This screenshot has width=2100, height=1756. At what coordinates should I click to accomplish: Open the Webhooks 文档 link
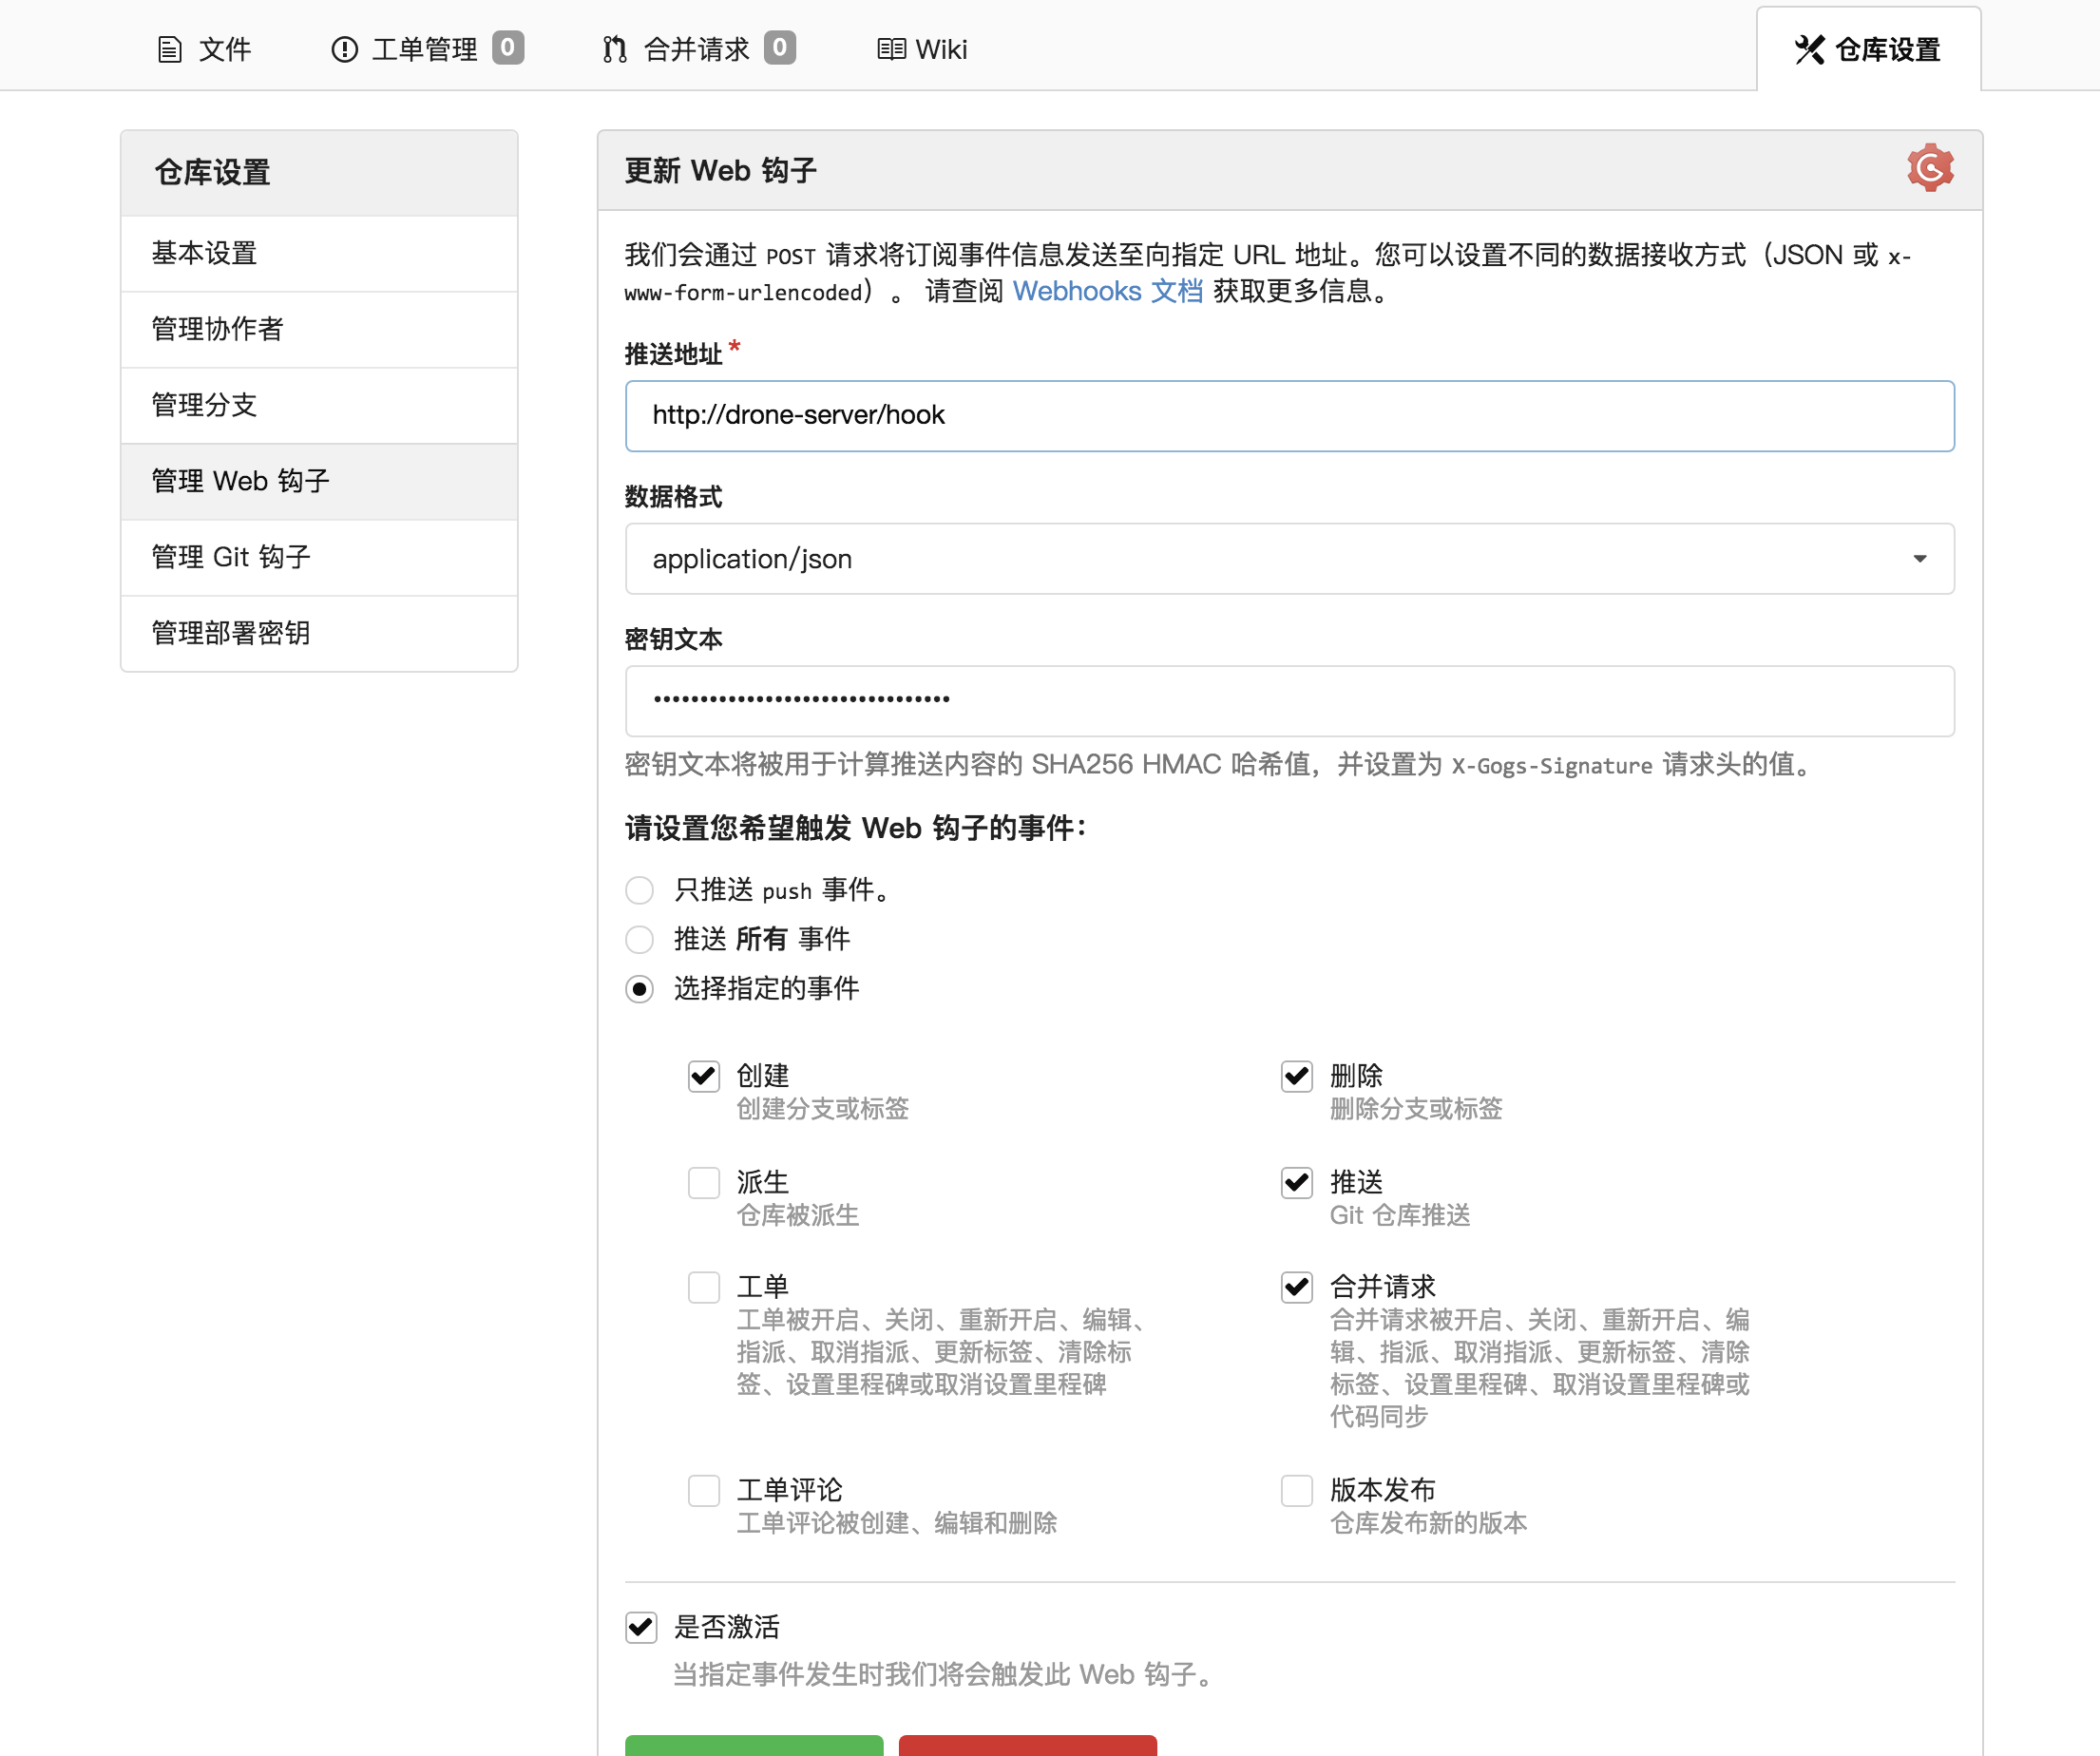(1107, 291)
